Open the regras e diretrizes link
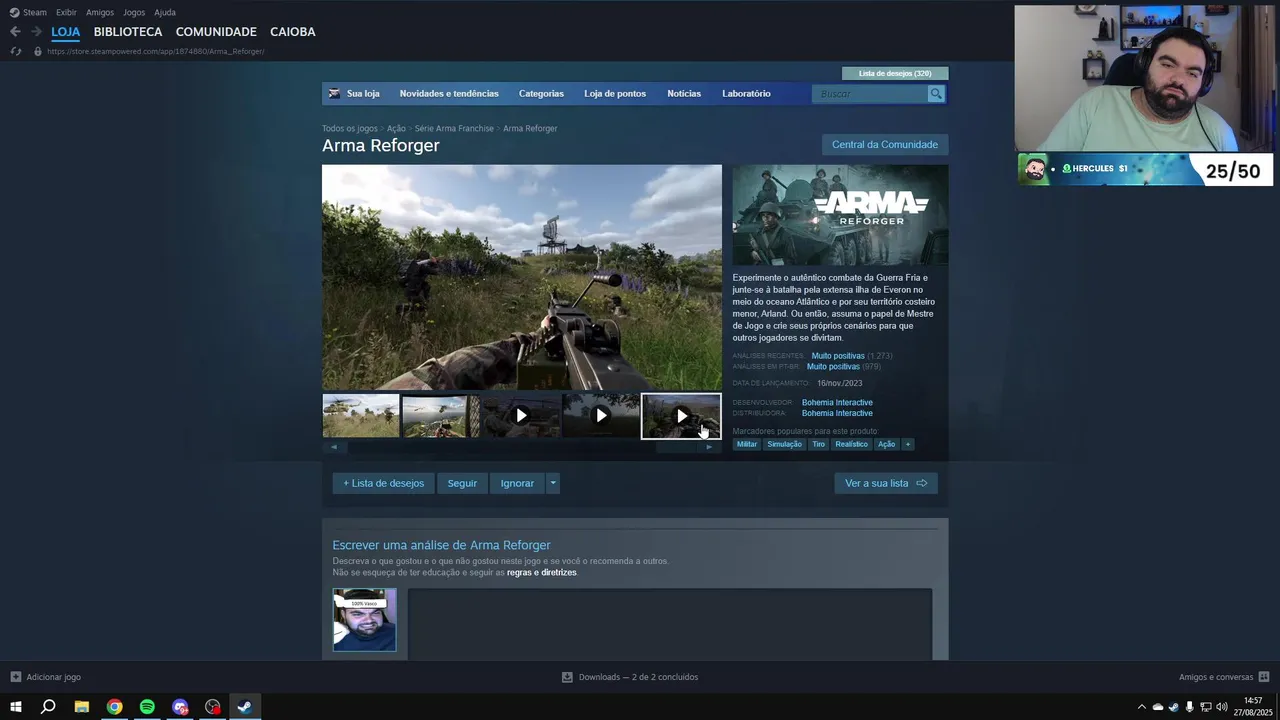This screenshot has height=720, width=1280. click(x=541, y=572)
